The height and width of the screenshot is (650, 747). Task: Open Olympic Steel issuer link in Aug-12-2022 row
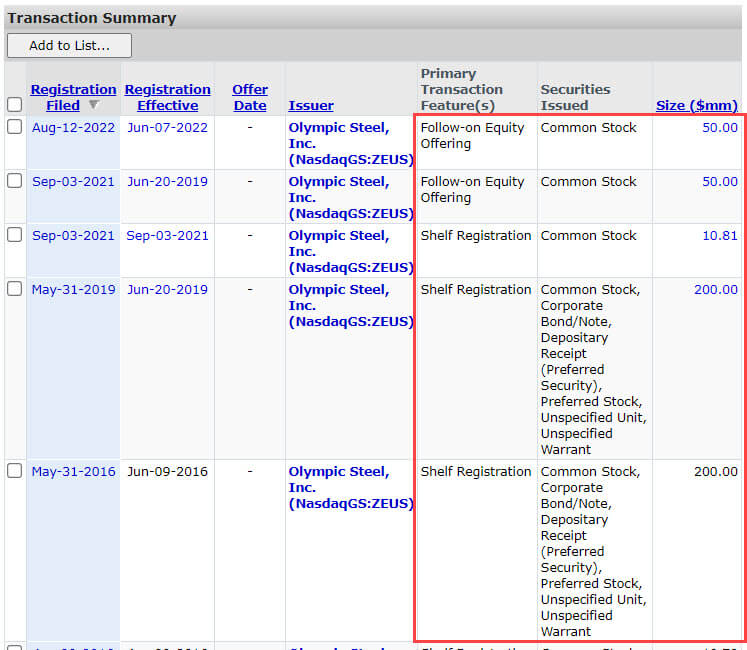point(351,143)
